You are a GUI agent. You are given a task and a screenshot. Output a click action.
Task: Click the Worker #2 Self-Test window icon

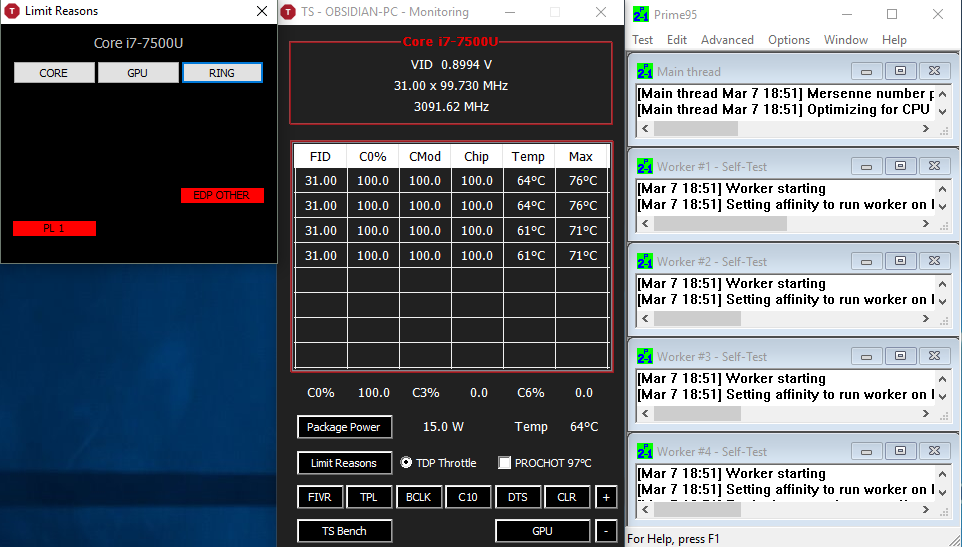(x=644, y=261)
